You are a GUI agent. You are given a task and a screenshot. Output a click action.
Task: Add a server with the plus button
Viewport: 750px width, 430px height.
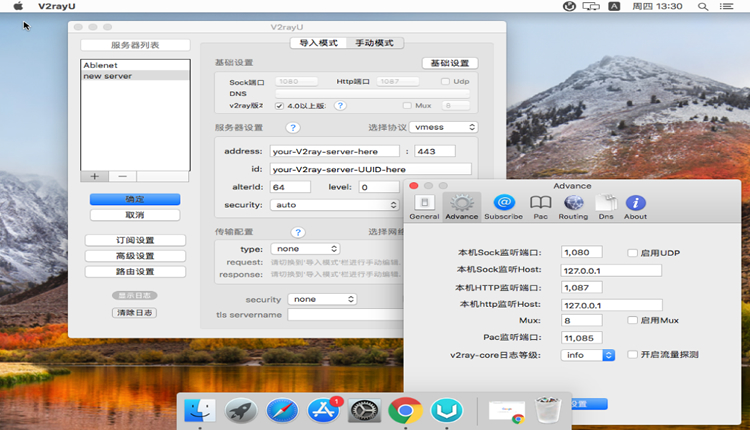tap(95, 176)
